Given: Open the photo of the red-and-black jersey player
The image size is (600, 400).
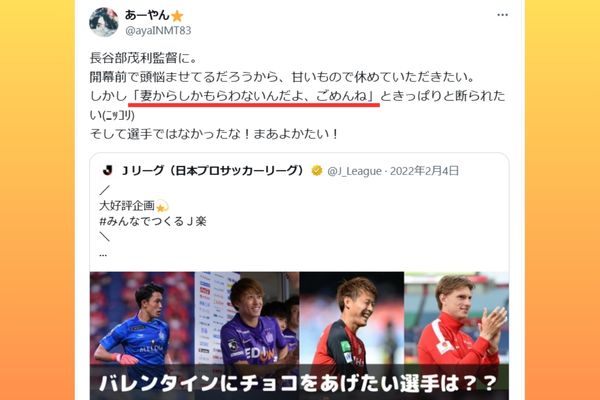Looking at the screenshot, I should pyautogui.click(x=352, y=318).
